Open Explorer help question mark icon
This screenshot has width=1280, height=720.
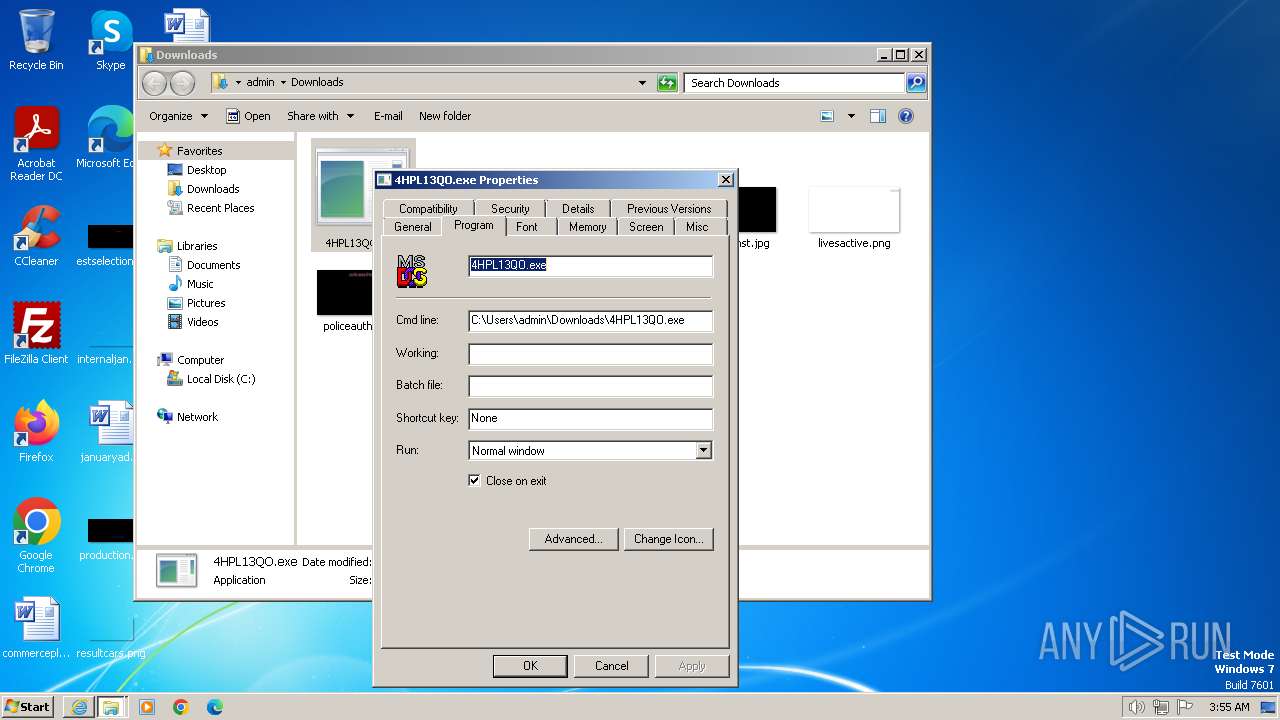[x=906, y=116]
